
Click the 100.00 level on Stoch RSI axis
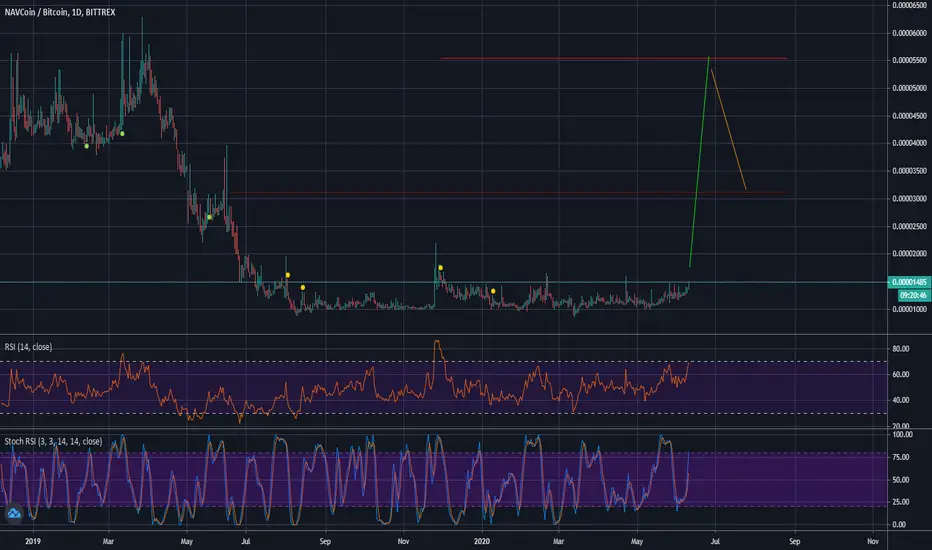pyautogui.click(x=902, y=435)
